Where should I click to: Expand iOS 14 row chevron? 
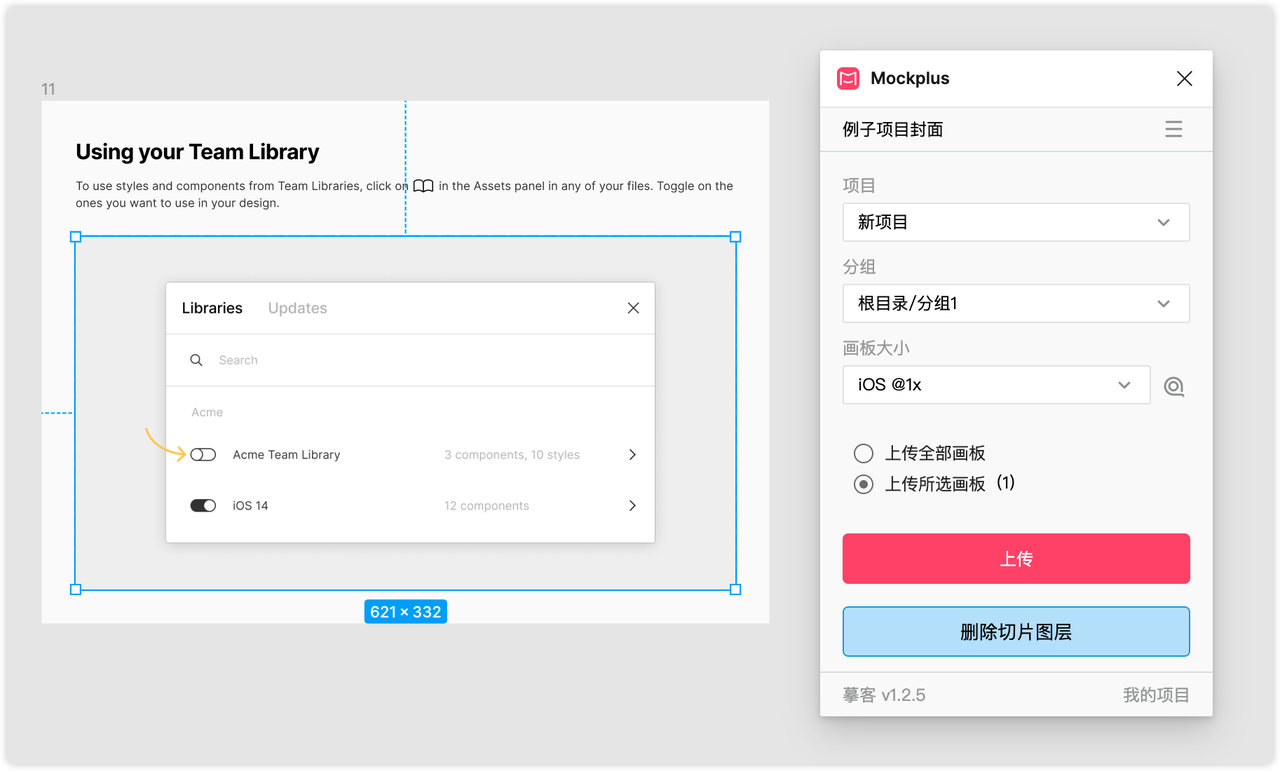[x=632, y=506]
